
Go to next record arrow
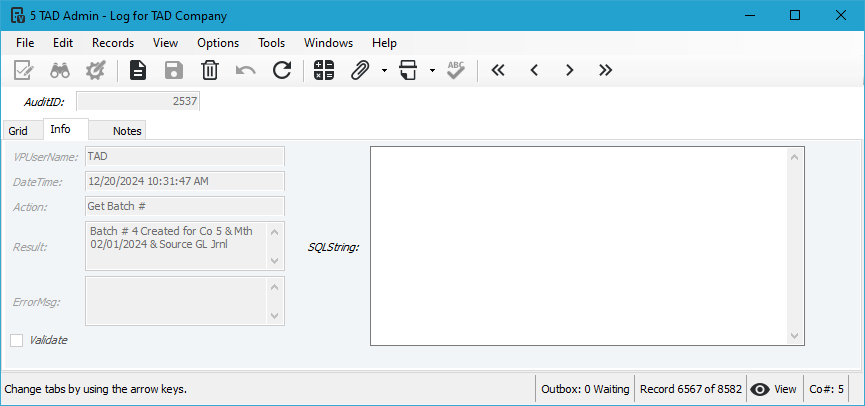[x=570, y=71]
